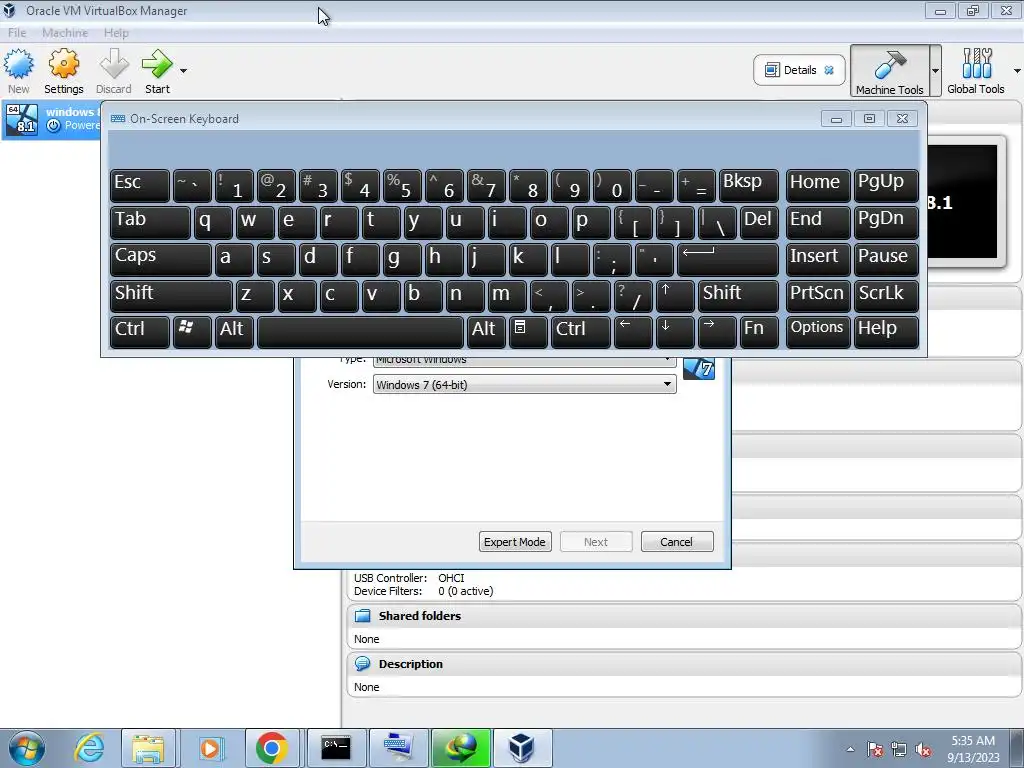Click the Windows 7 OS type icon

699,368
